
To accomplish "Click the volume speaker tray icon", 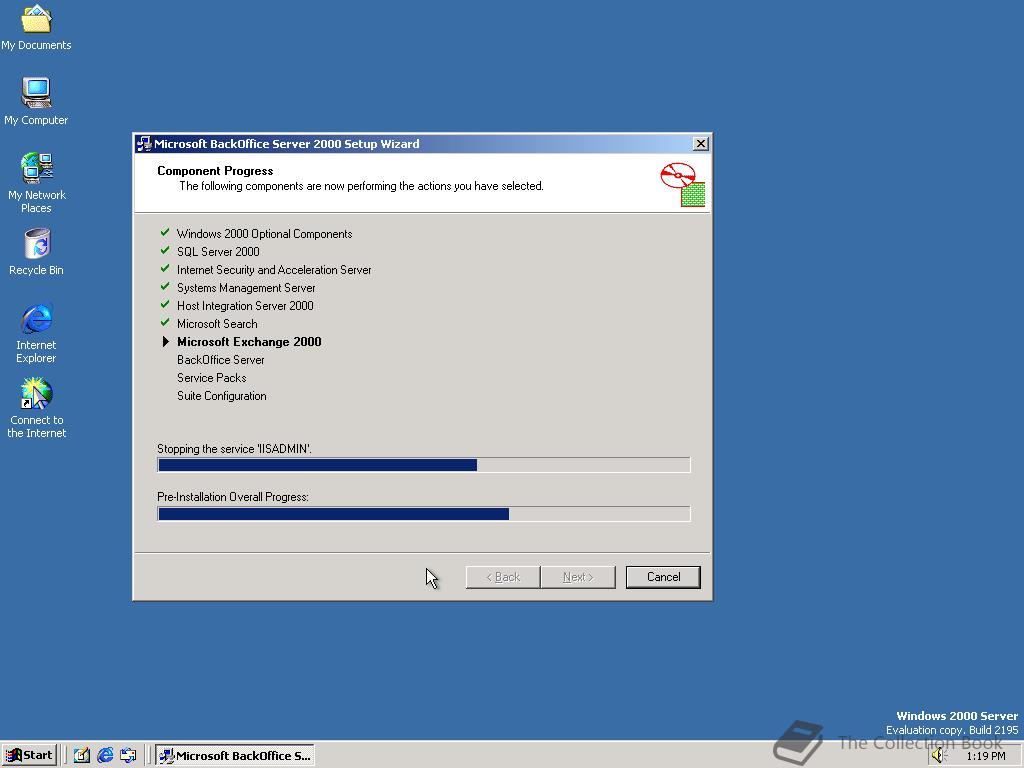I will pos(938,756).
